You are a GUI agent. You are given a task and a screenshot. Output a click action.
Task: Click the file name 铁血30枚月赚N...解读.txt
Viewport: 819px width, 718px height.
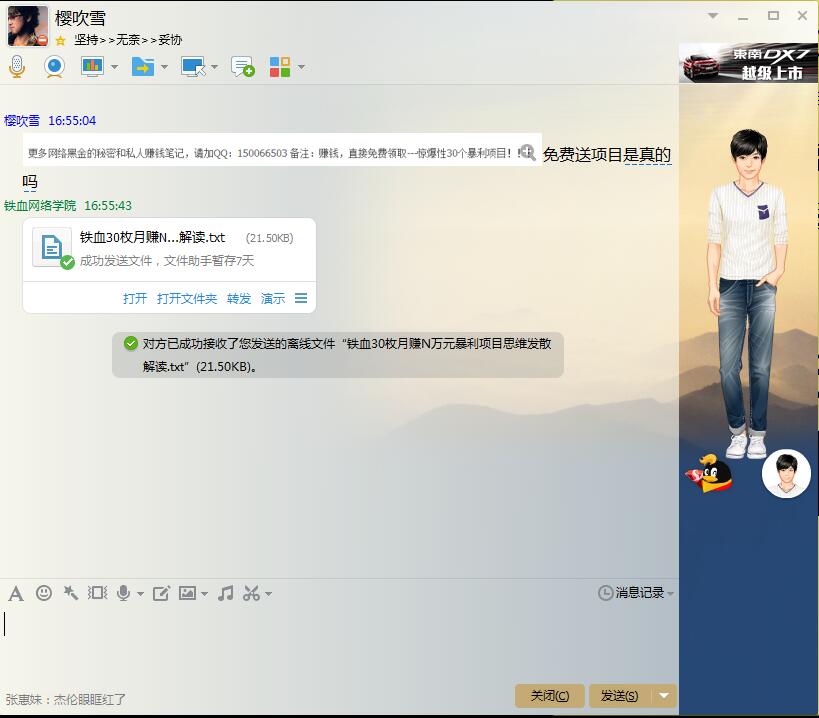pyautogui.click(x=152, y=238)
